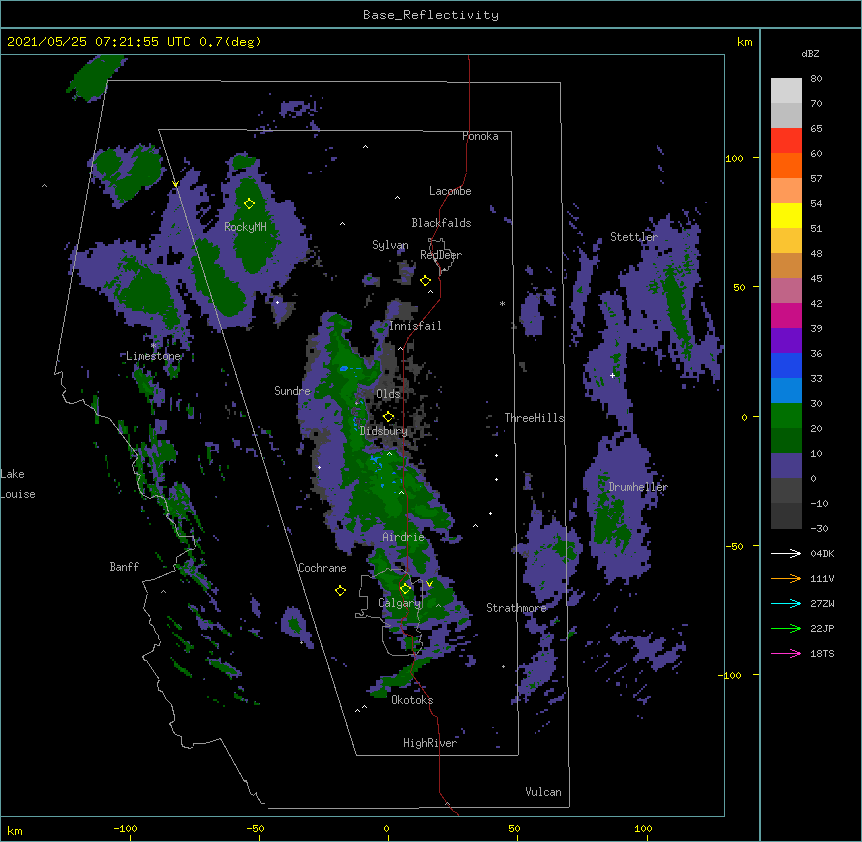Pick the magenta 39-42 dBZ legend swatch

pyautogui.click(x=786, y=315)
